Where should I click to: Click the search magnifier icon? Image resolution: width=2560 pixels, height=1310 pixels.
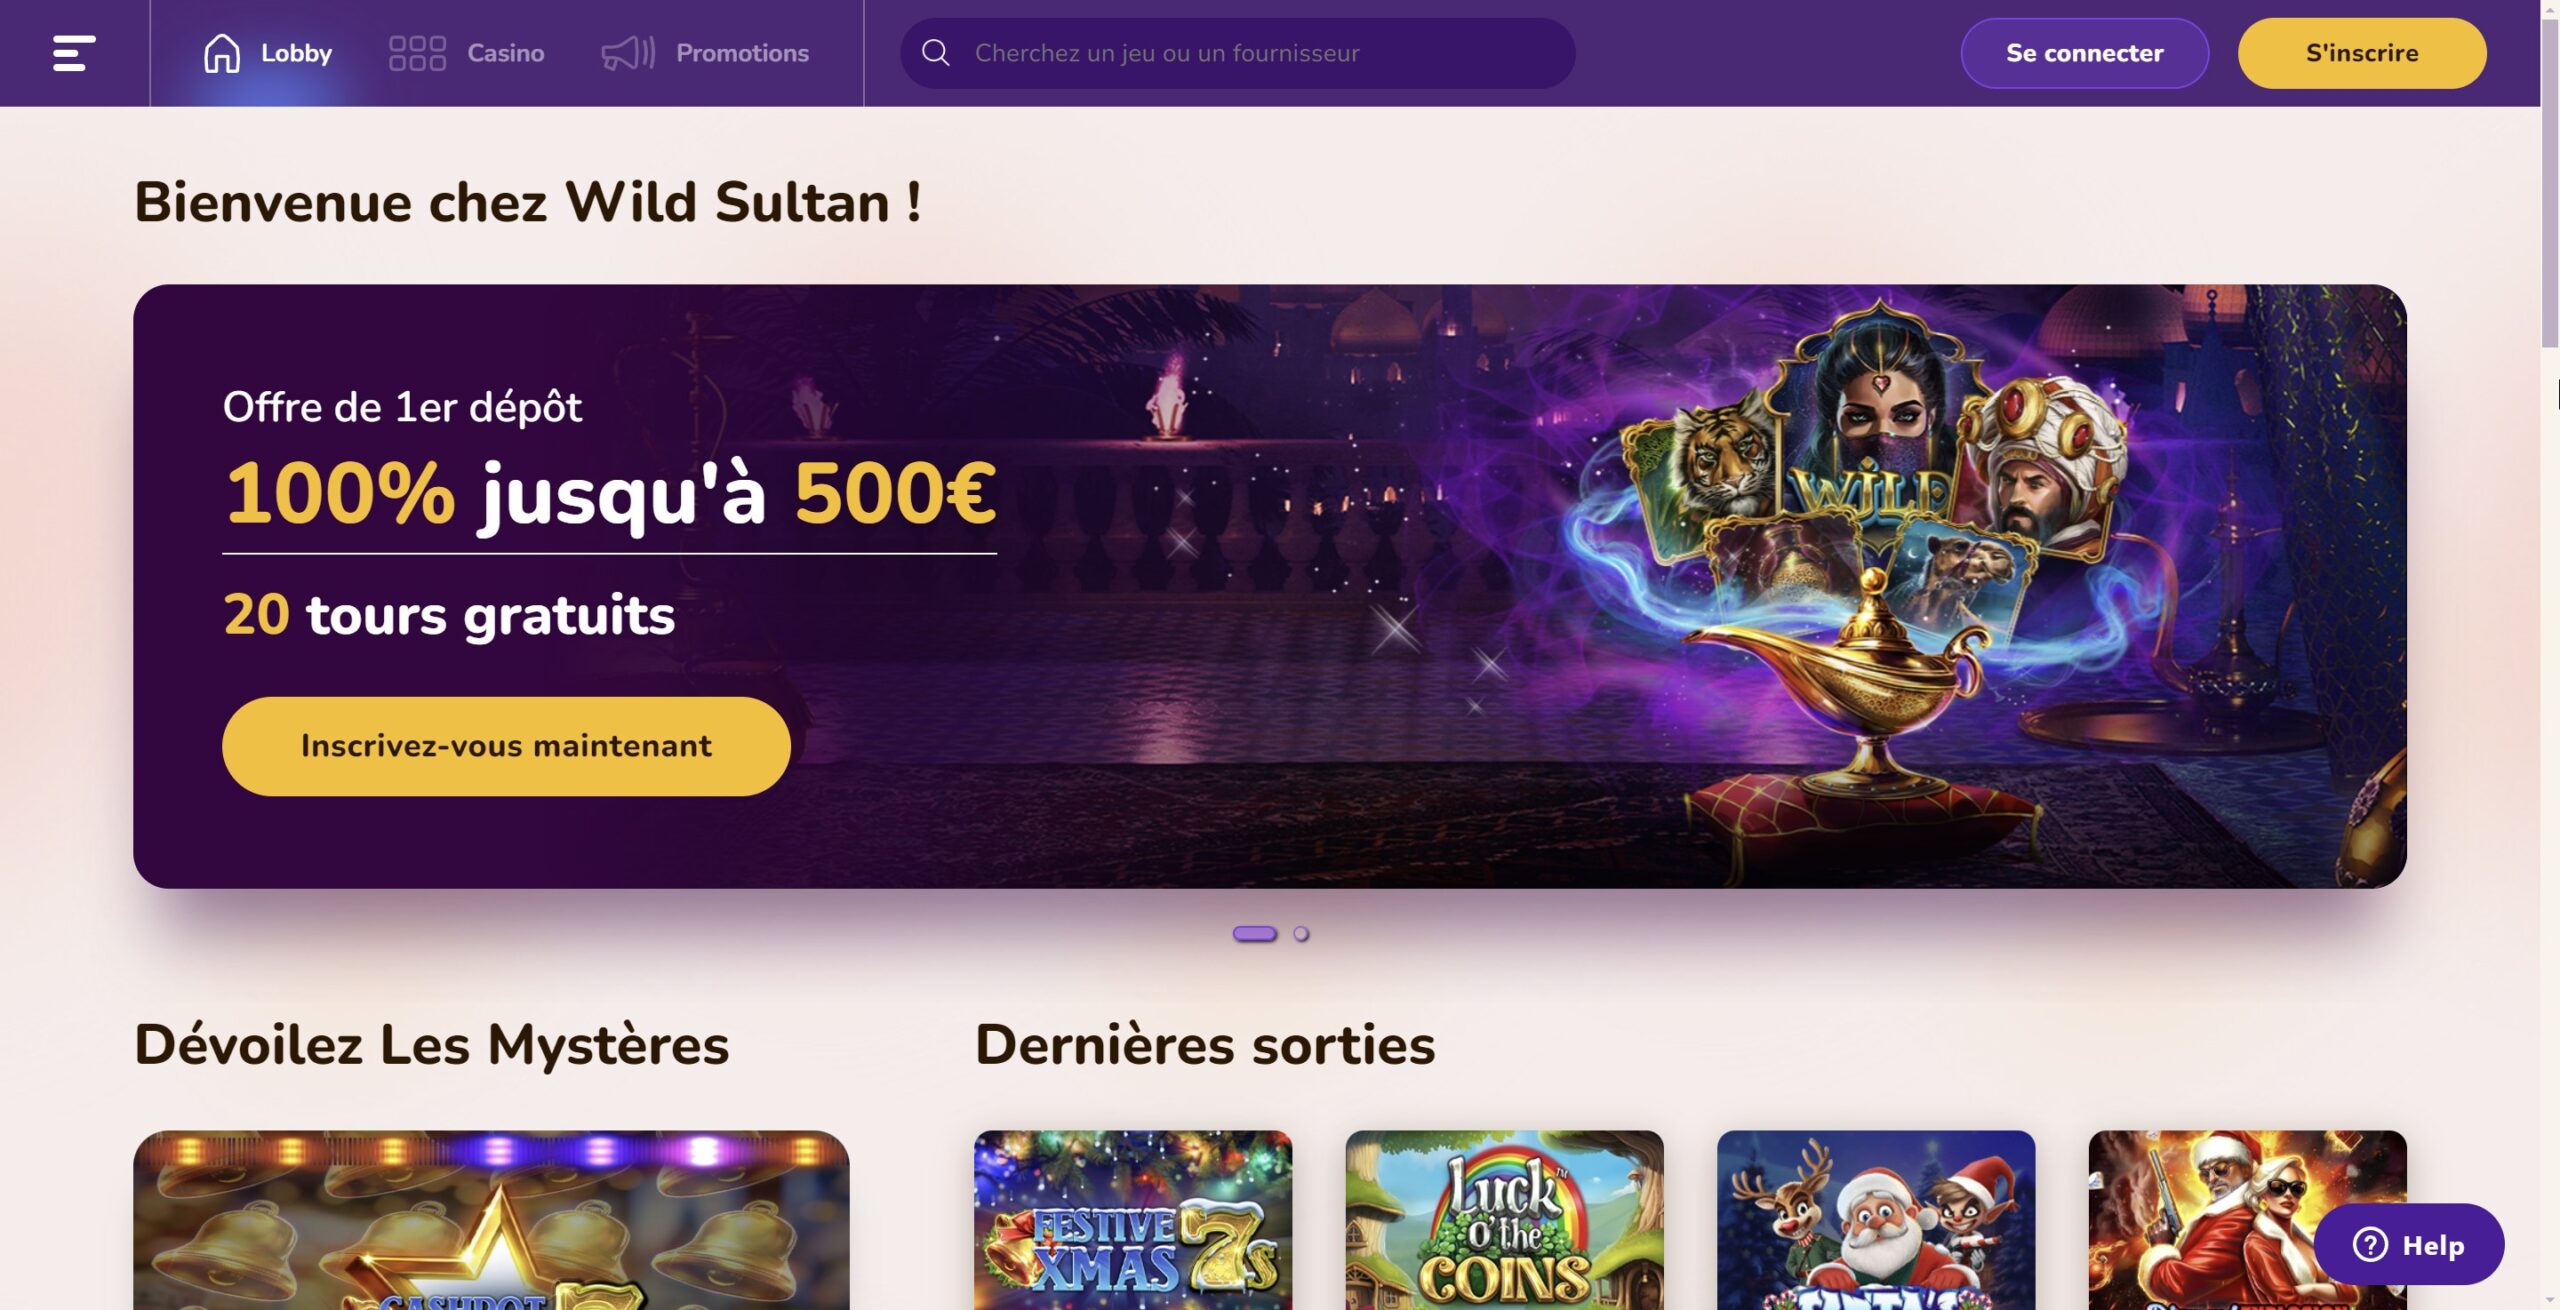coord(935,53)
